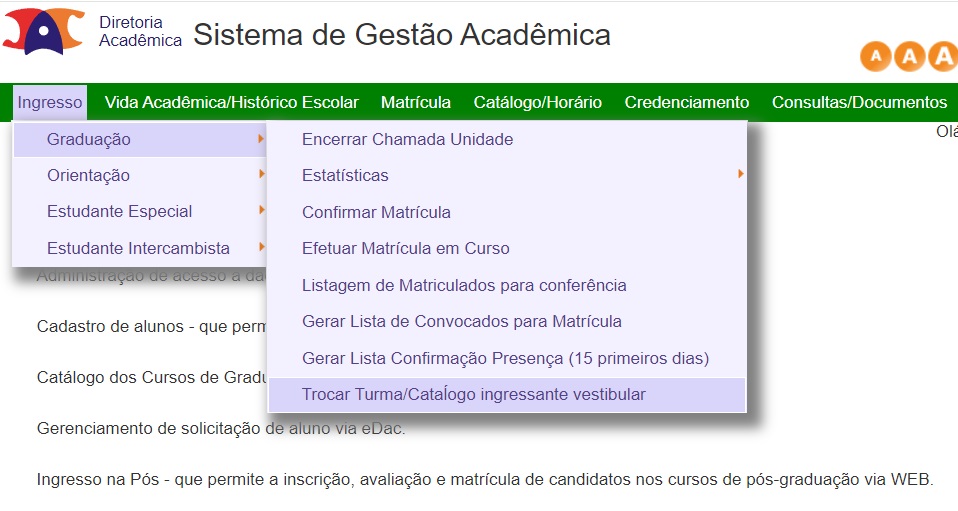
Task: Expand the Estudante Intercambista submenu arrow
Action: [x=261, y=247]
